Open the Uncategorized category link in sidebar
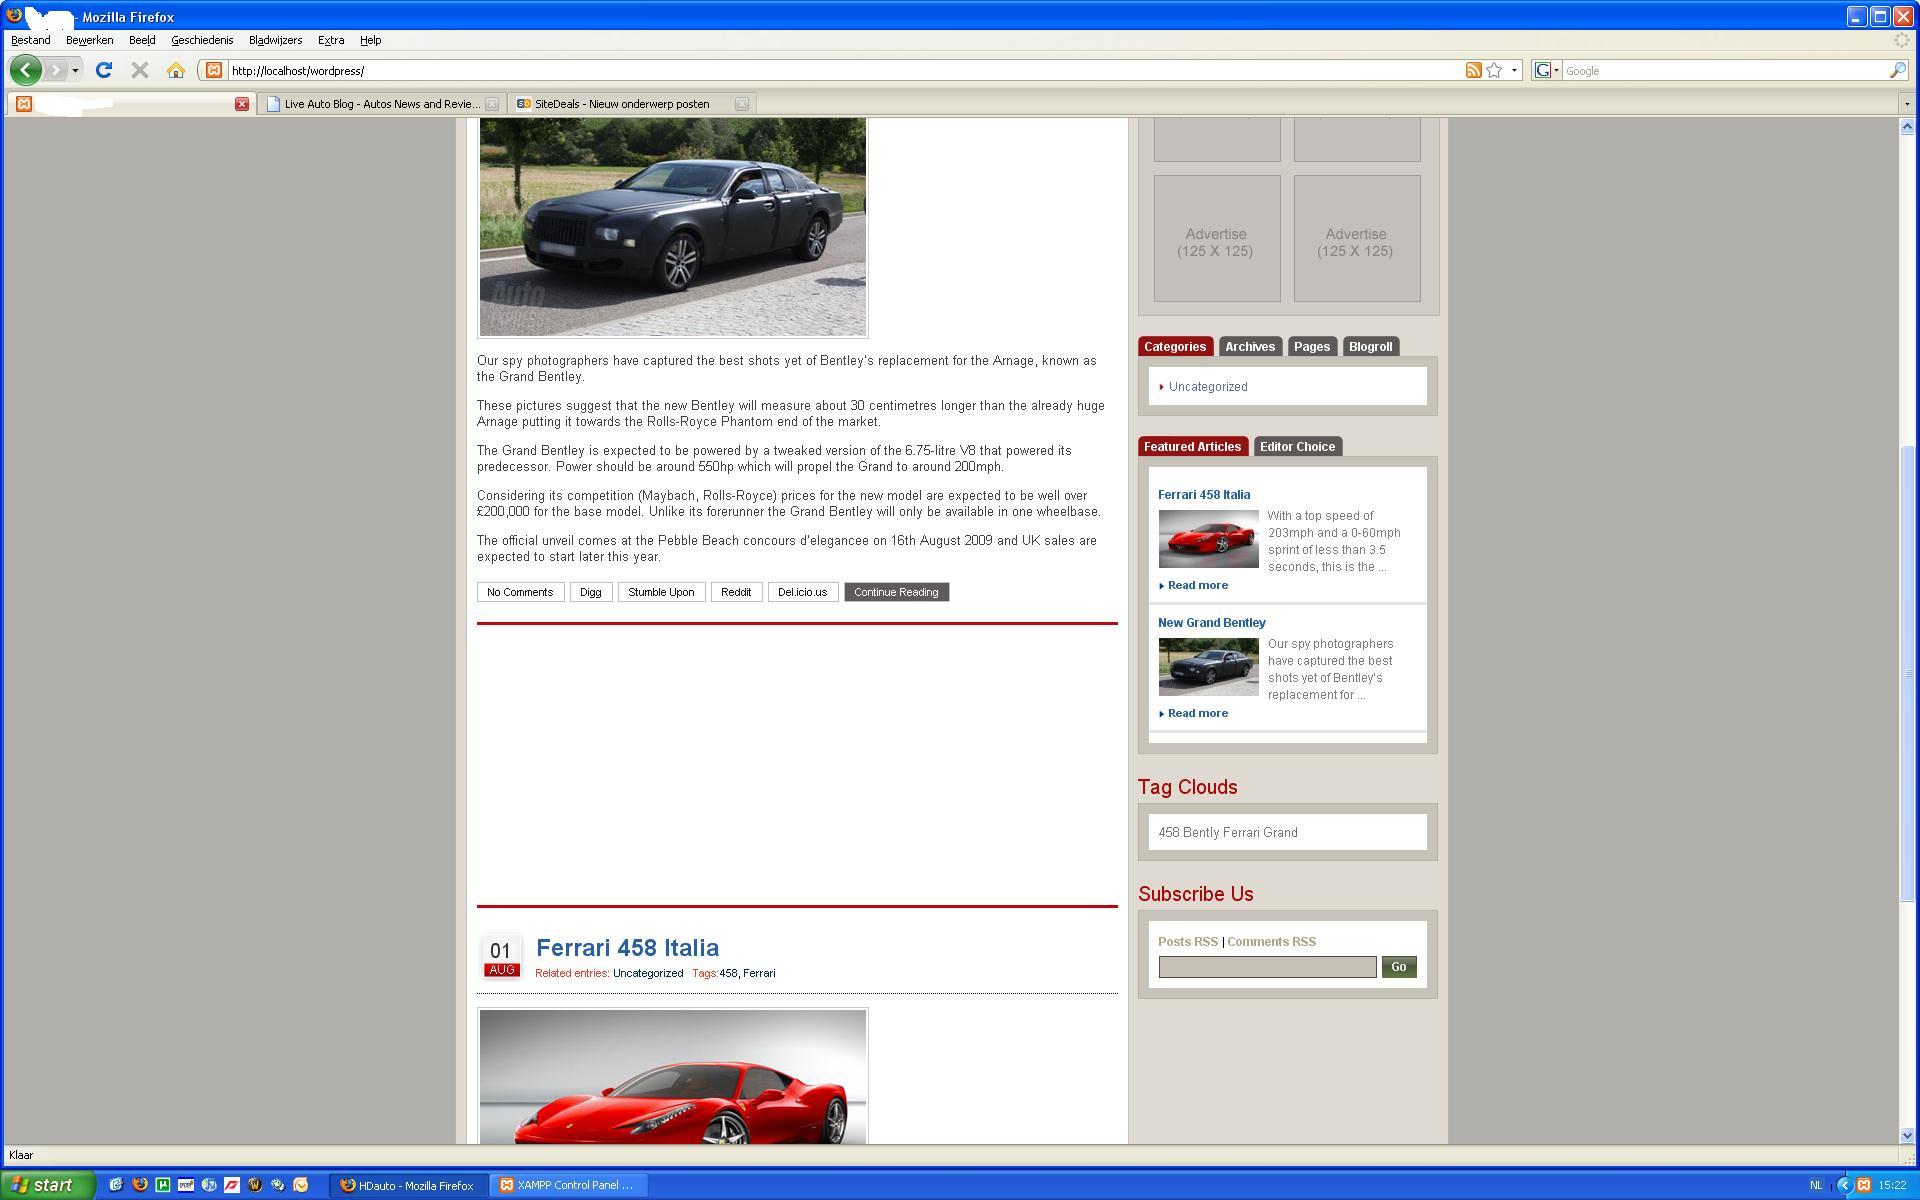The height and width of the screenshot is (1200, 1920). tap(1207, 387)
